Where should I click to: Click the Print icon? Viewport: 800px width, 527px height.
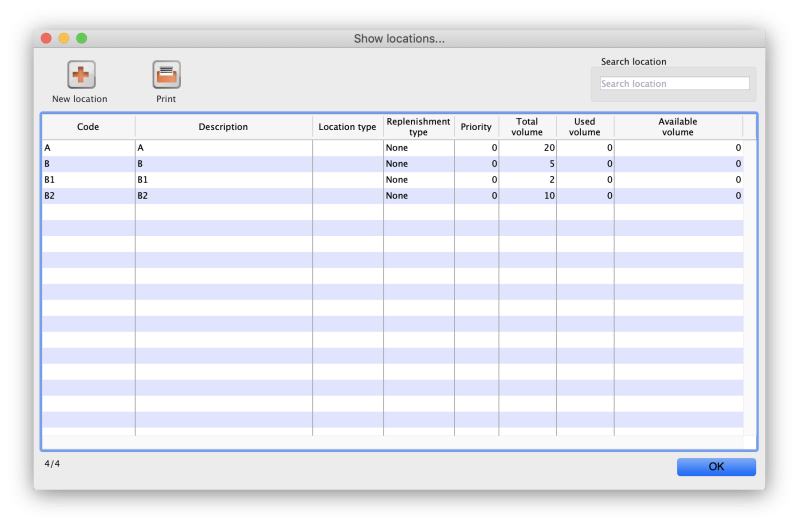click(166, 75)
